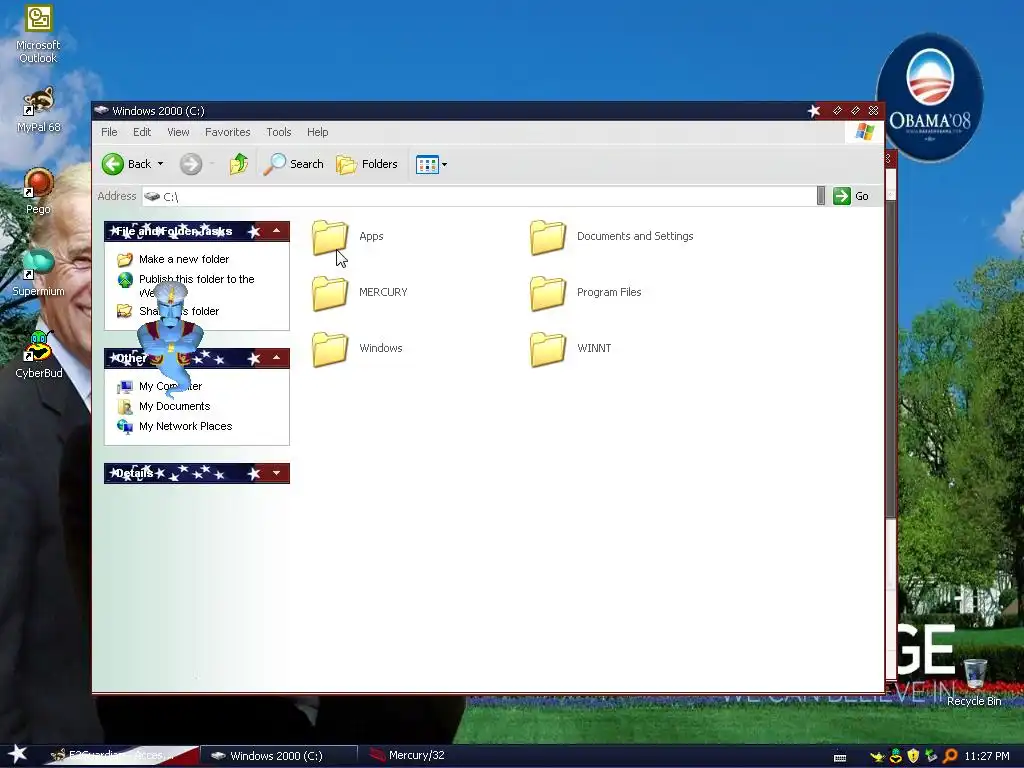Open the Edit menu

pyautogui.click(x=142, y=132)
